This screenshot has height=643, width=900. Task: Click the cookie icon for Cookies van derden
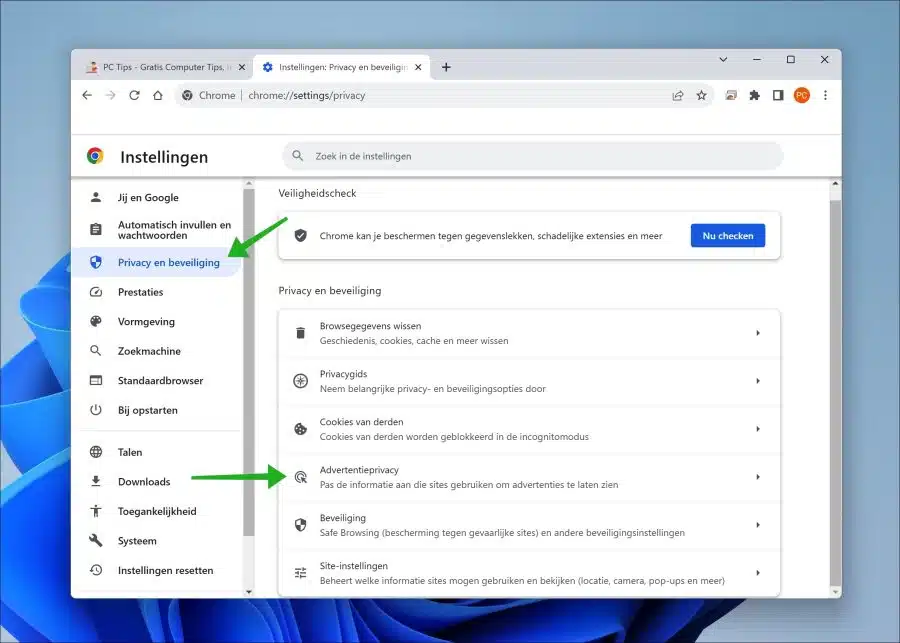[x=300, y=429]
